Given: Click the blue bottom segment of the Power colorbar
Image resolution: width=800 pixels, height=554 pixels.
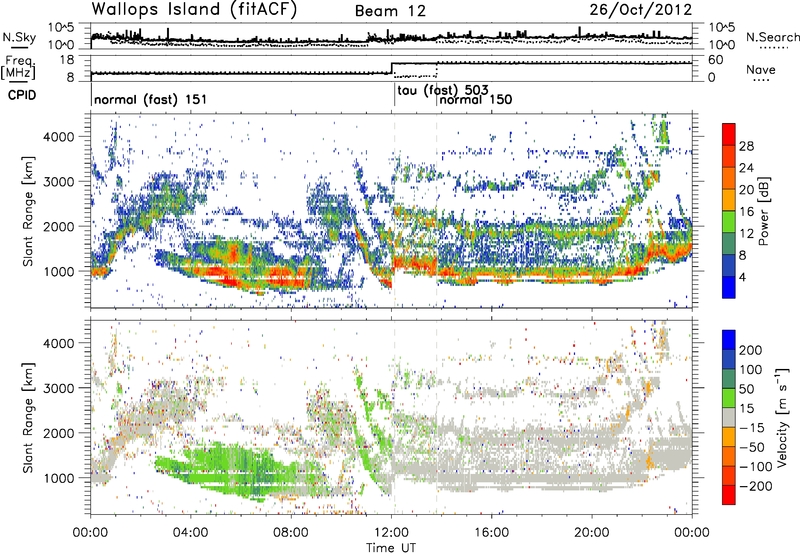Looking at the screenshot, I should click(729, 287).
